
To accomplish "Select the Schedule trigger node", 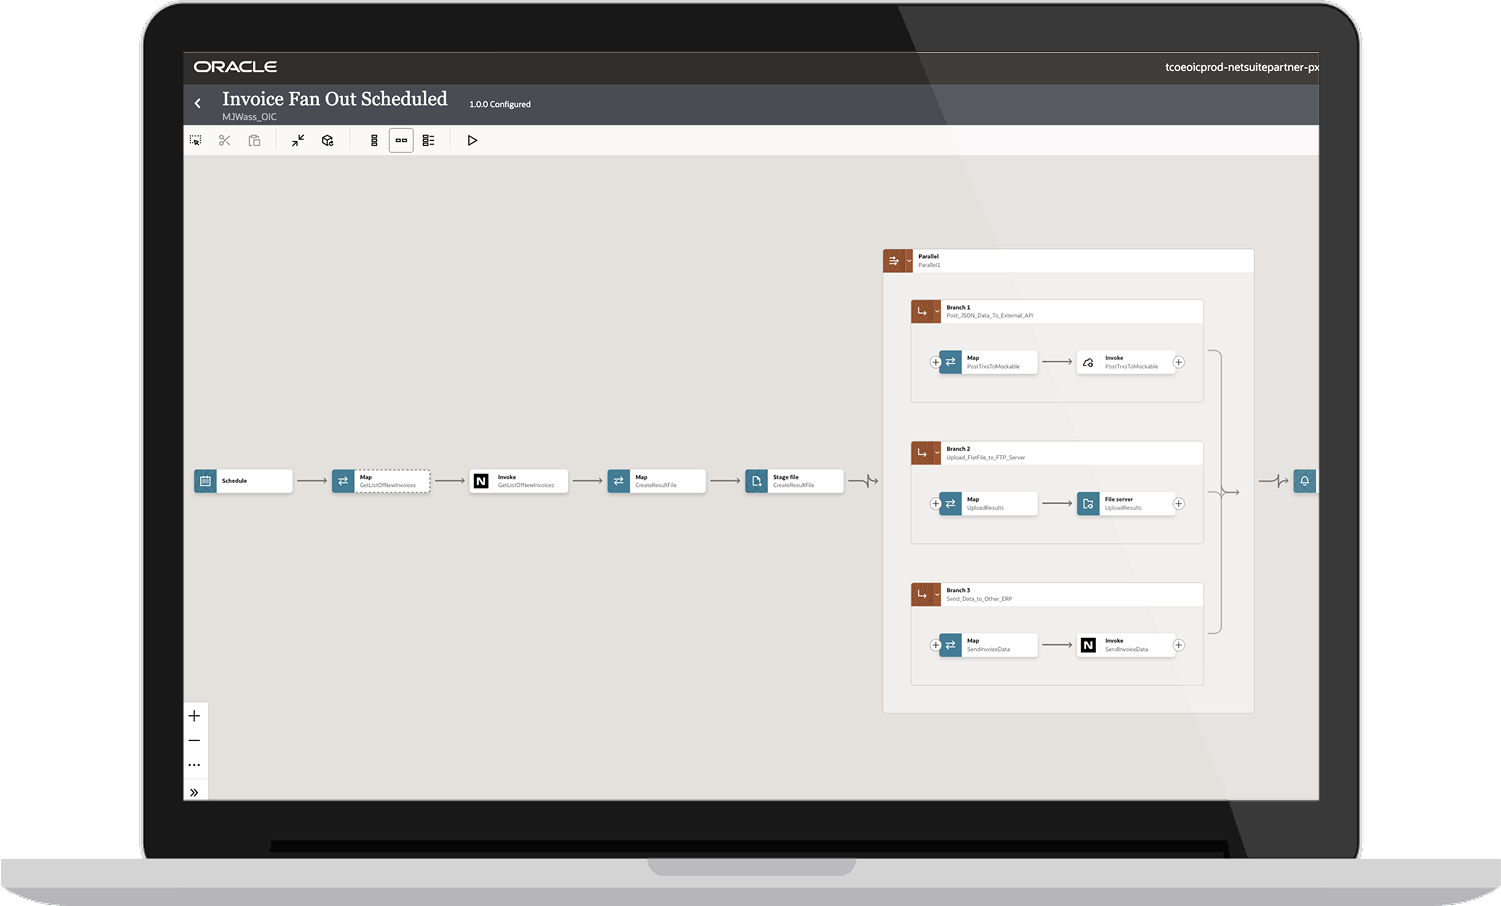I will [x=243, y=481].
